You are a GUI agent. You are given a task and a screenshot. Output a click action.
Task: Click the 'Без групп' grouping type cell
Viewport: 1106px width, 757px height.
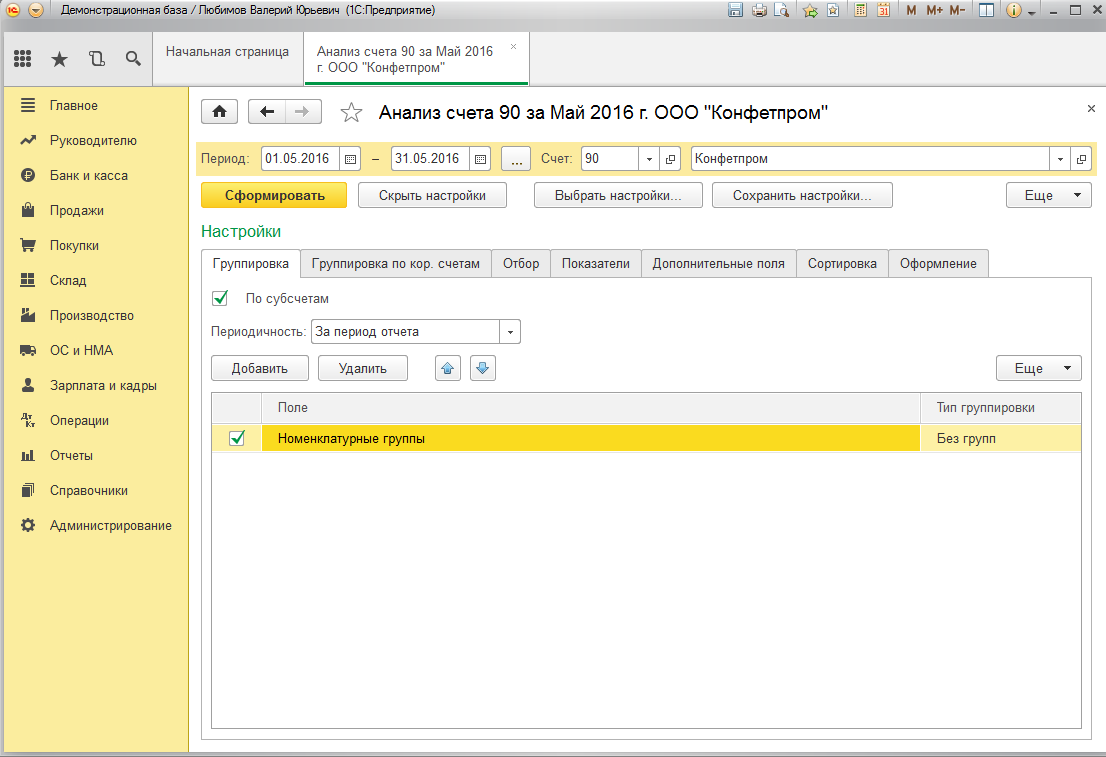point(999,438)
